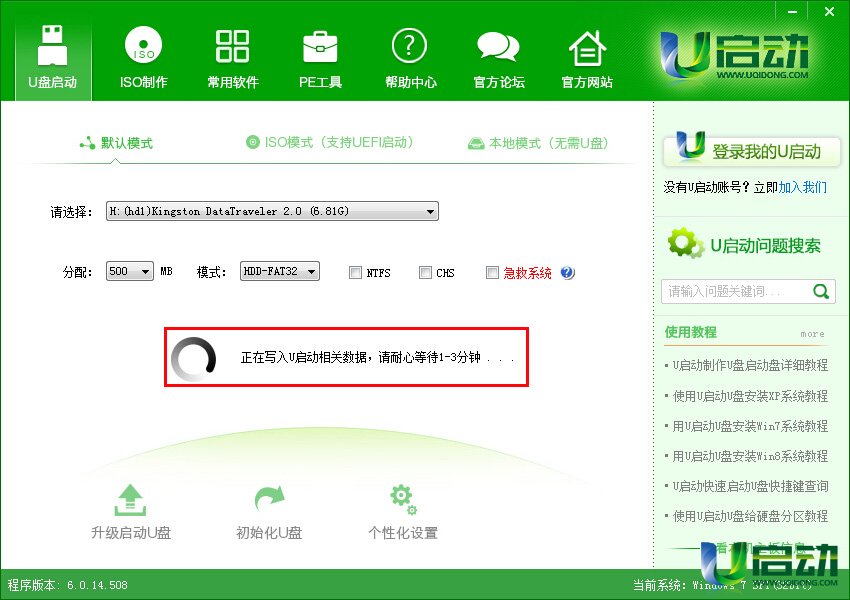Switch to 默认模式 tab
Image resolution: width=850 pixels, height=600 pixels.
[116, 143]
